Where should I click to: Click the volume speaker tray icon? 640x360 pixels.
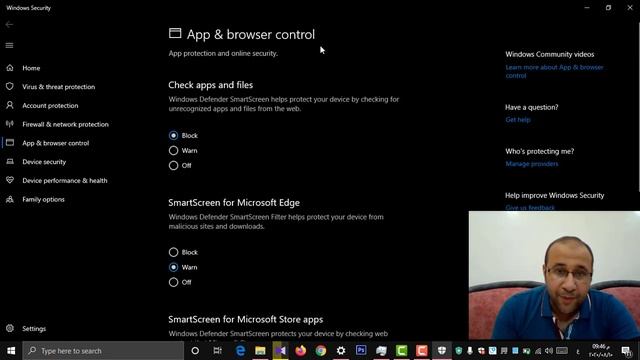point(549,351)
